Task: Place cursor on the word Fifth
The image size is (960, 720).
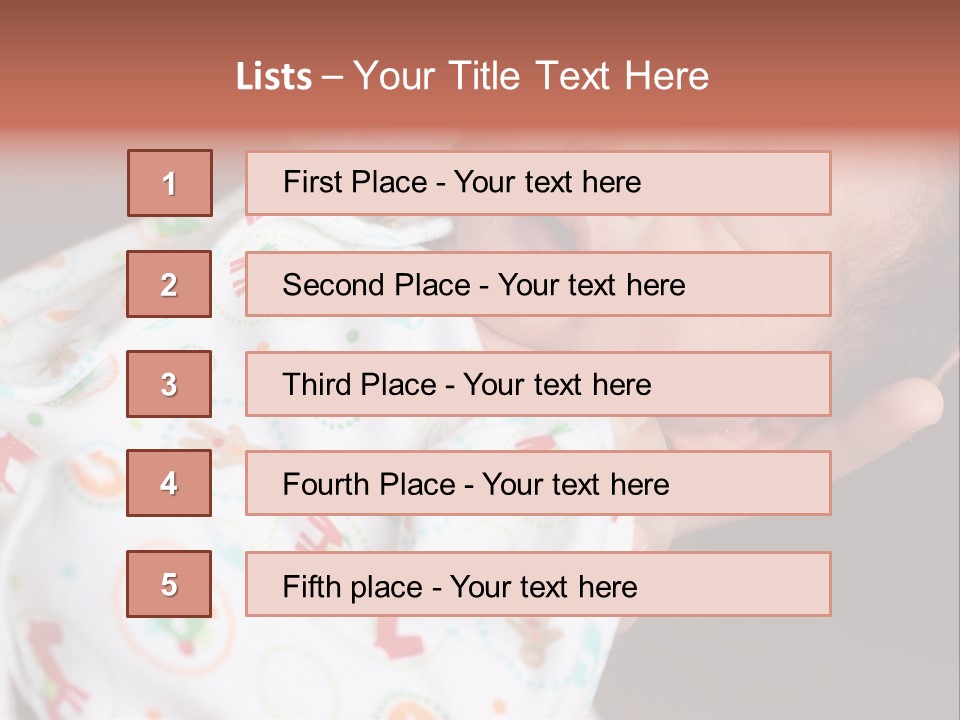Action: click(x=311, y=586)
